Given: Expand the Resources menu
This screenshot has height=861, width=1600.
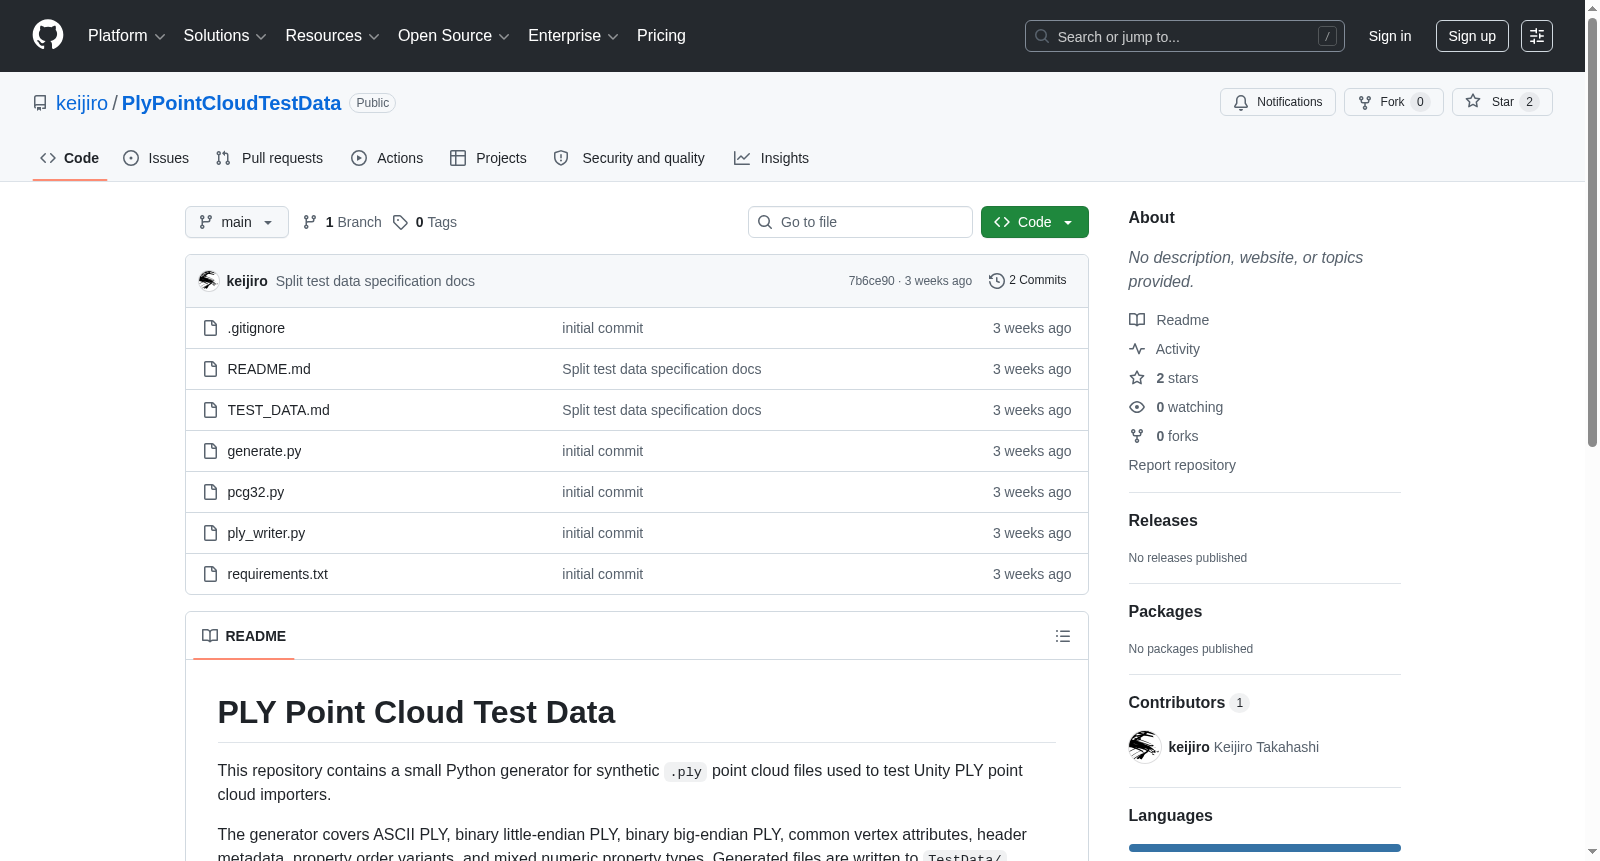Looking at the screenshot, I should [332, 36].
